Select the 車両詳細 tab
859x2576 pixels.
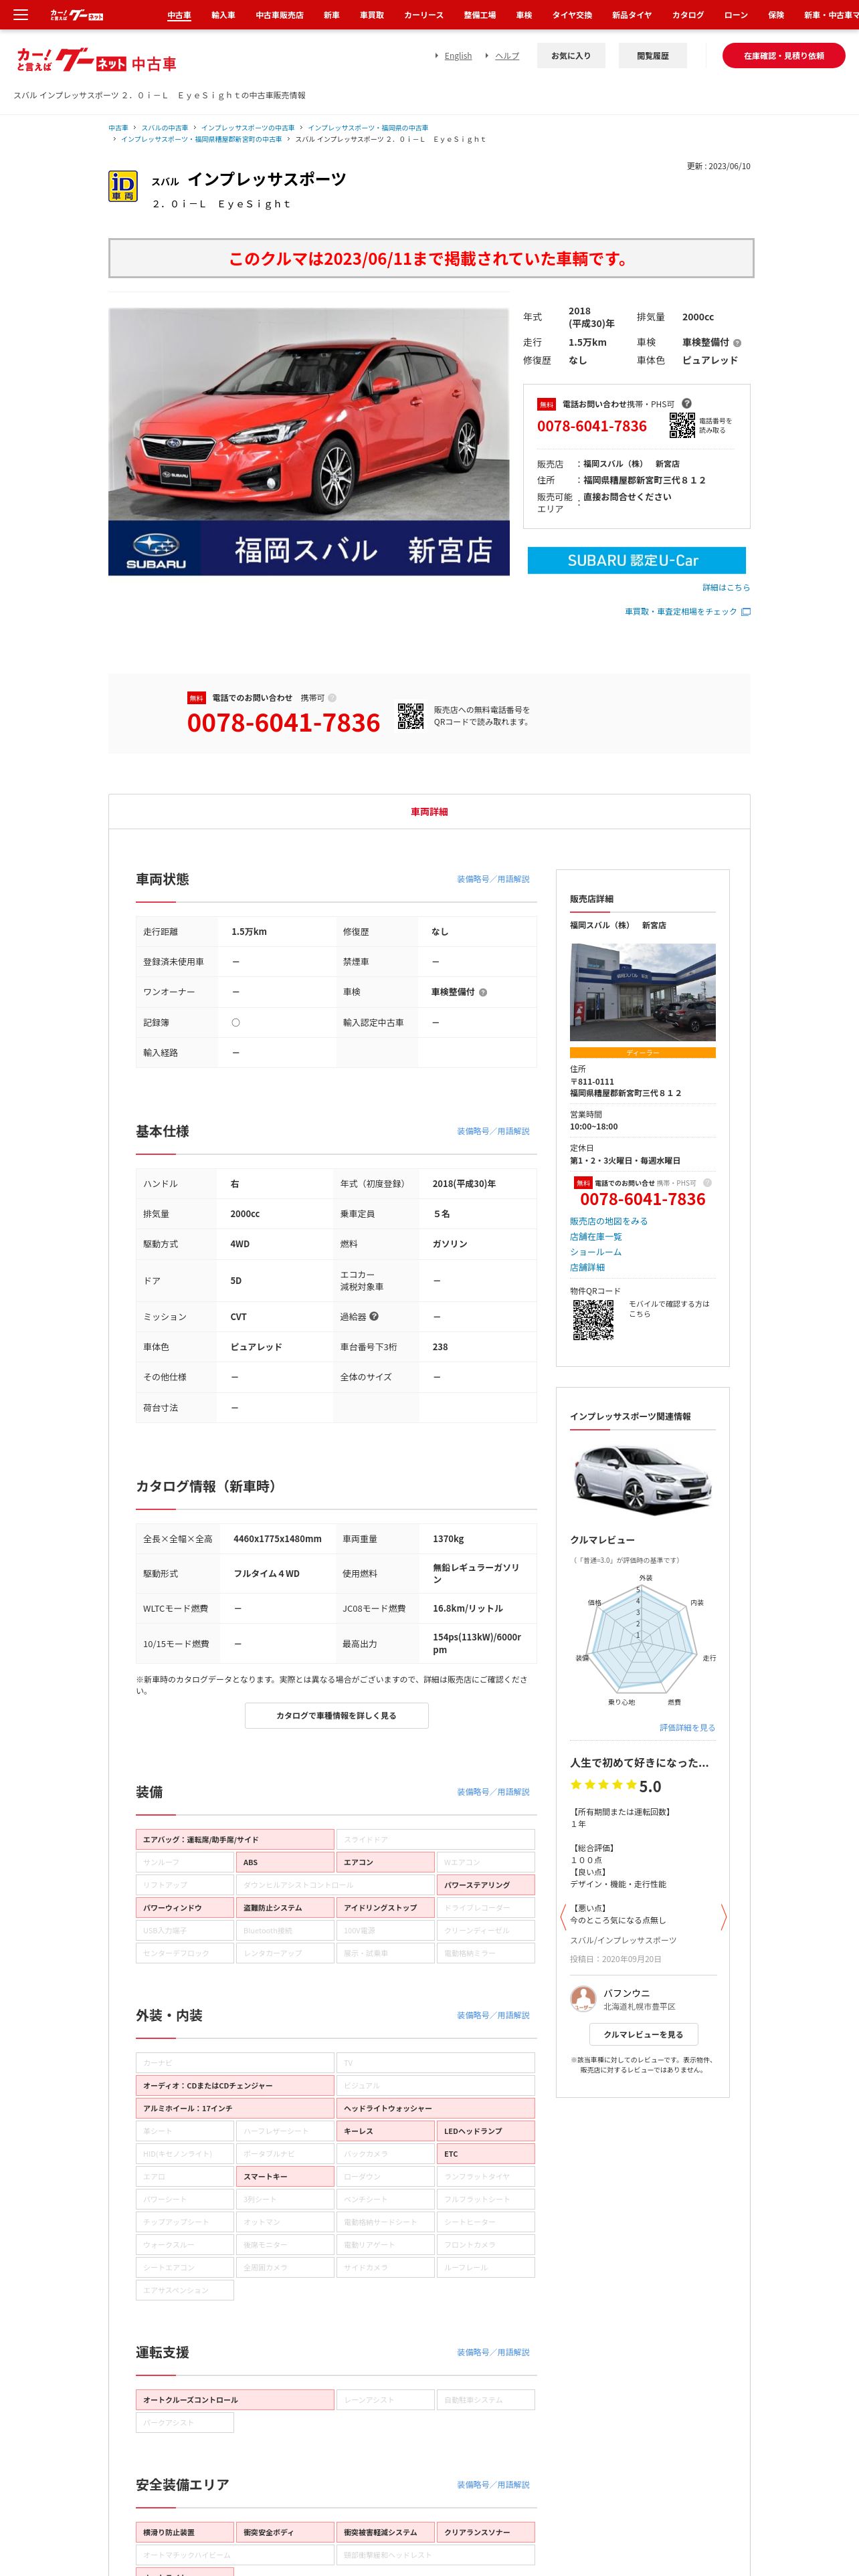pos(429,812)
